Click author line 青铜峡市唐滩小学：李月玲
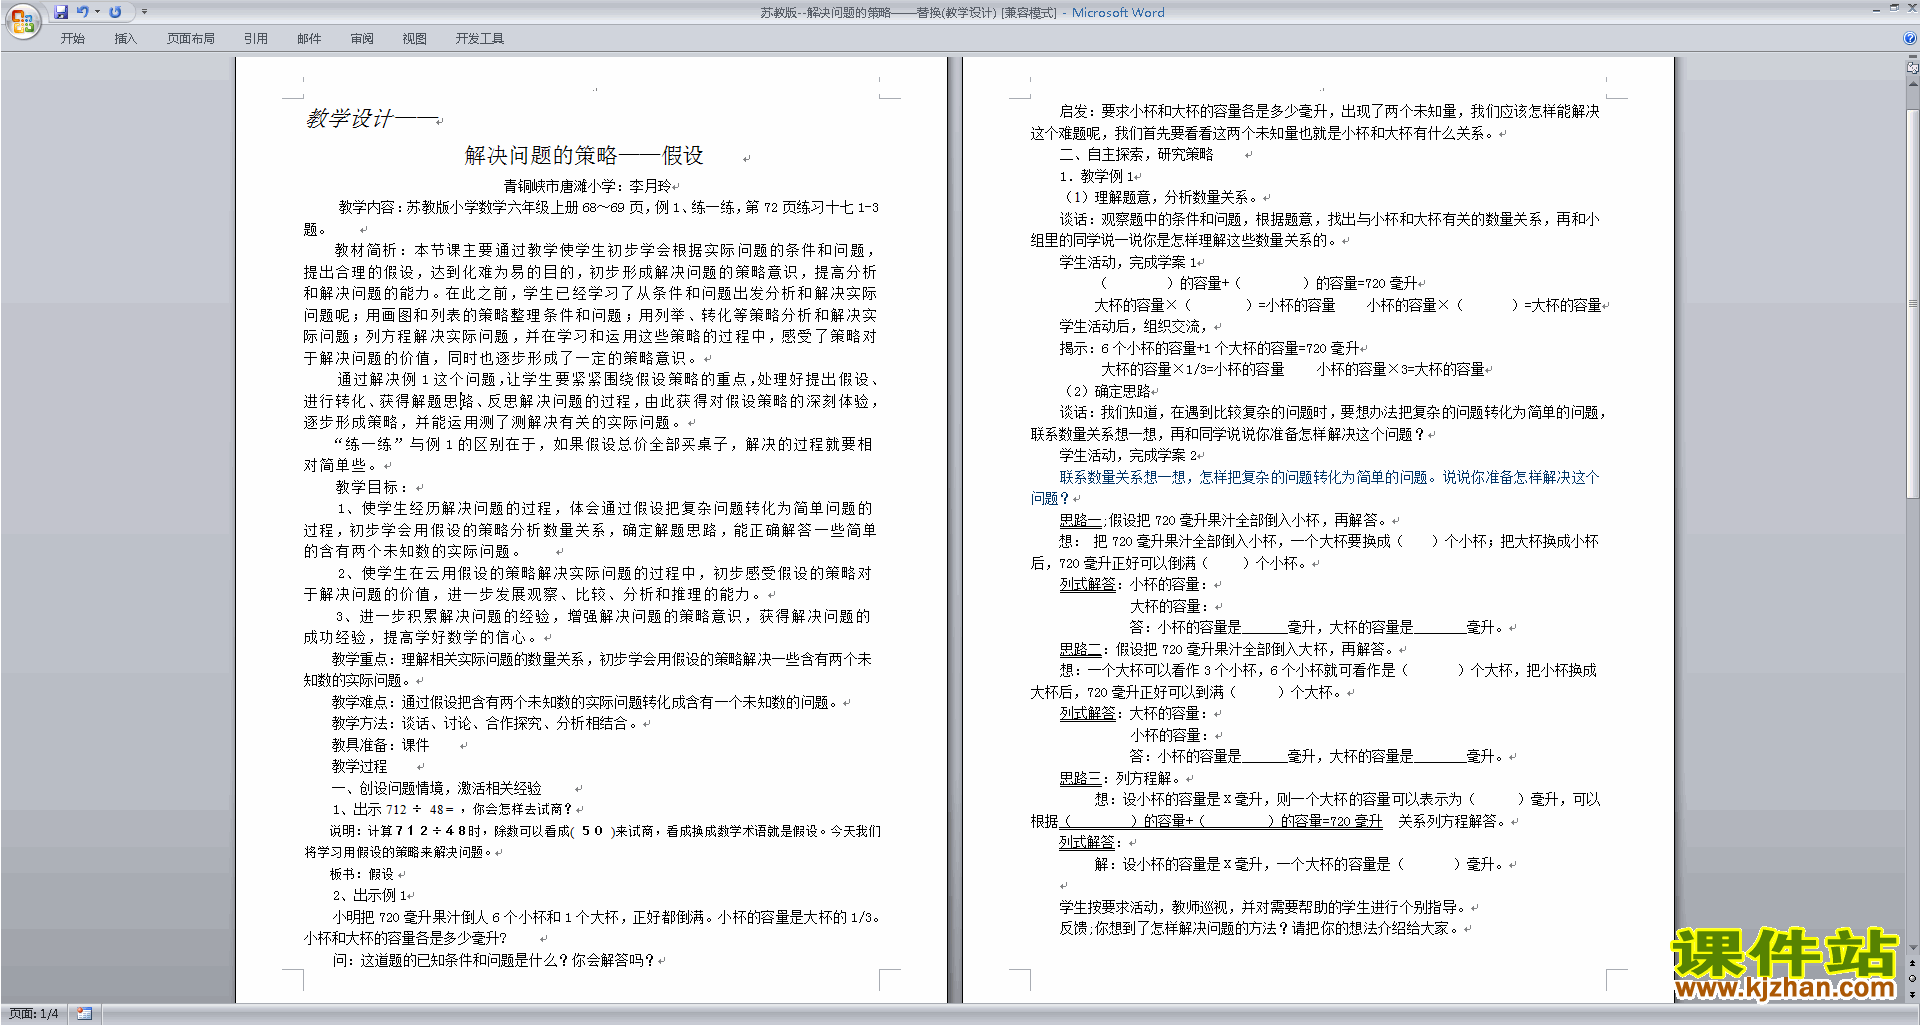This screenshot has height=1025, width=1920. (588, 186)
